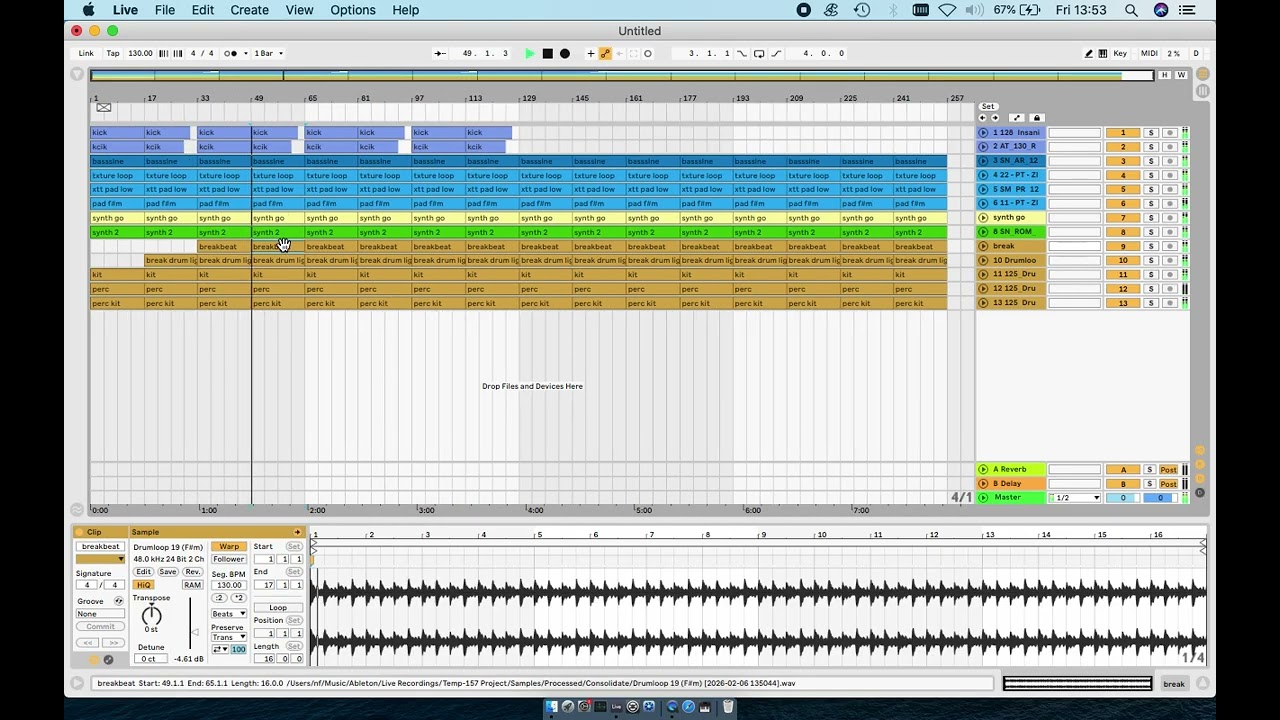Click the tempo field showing 130.00
Screen dimensions: 1280x720
point(140,53)
